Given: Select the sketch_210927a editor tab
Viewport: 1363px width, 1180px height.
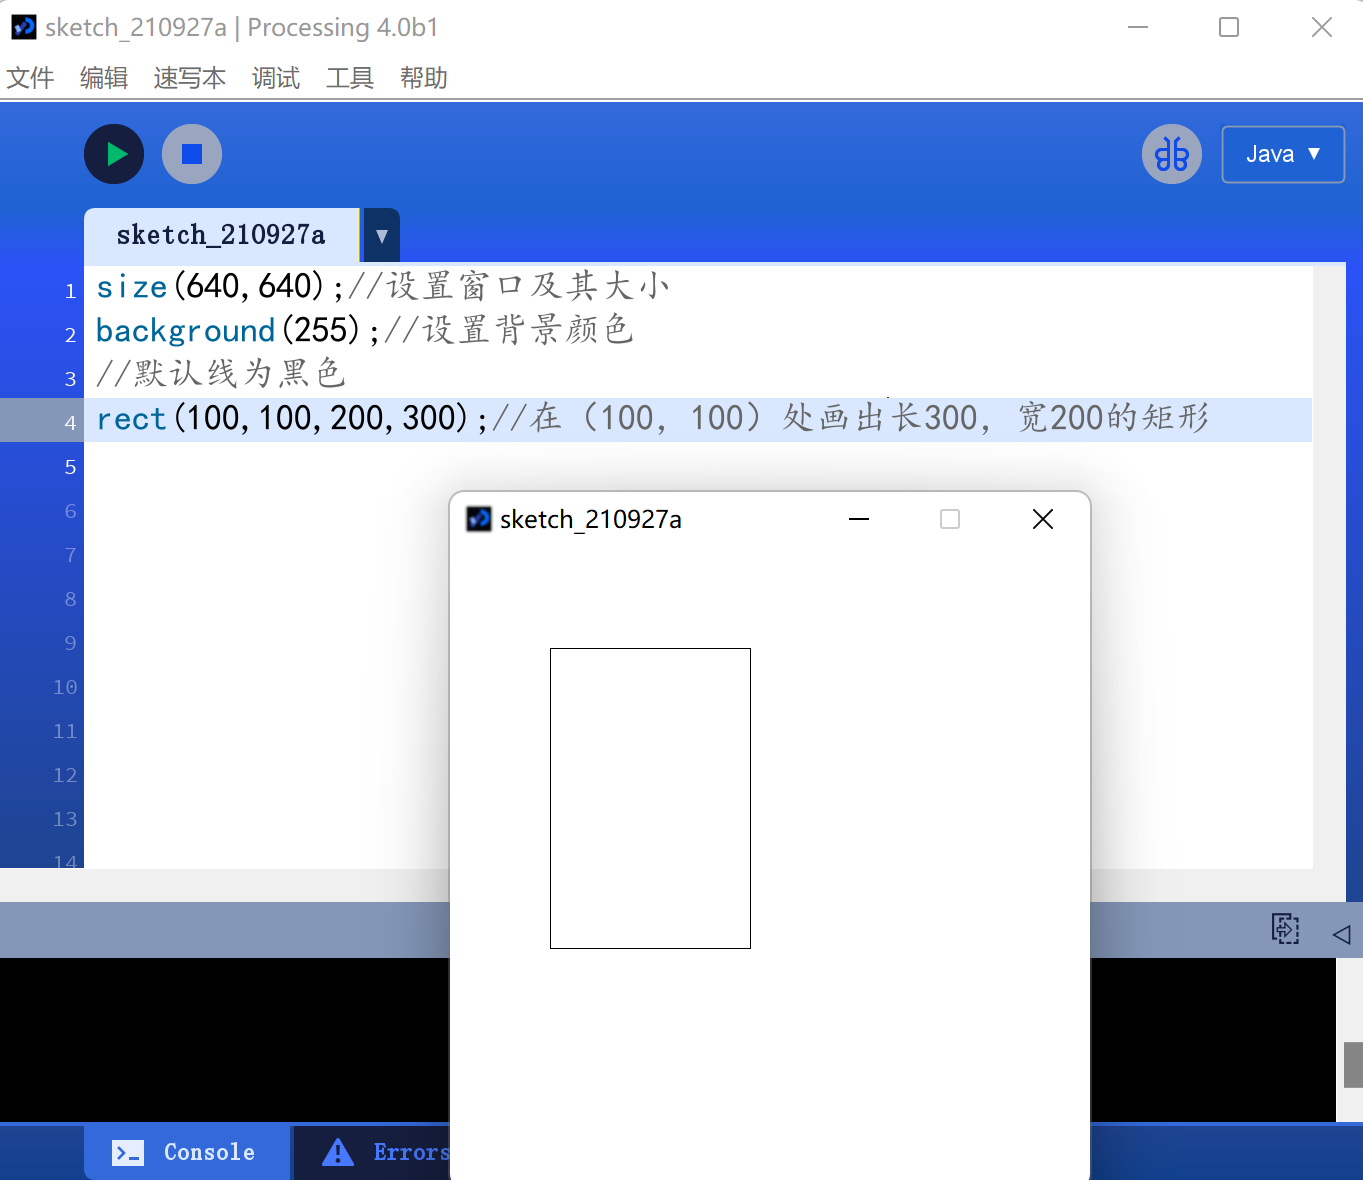Looking at the screenshot, I should [x=221, y=235].
